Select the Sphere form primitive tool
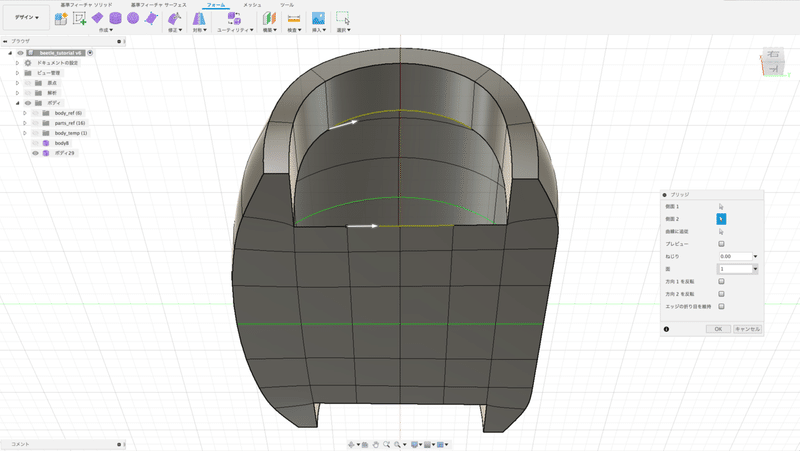 click(132, 18)
